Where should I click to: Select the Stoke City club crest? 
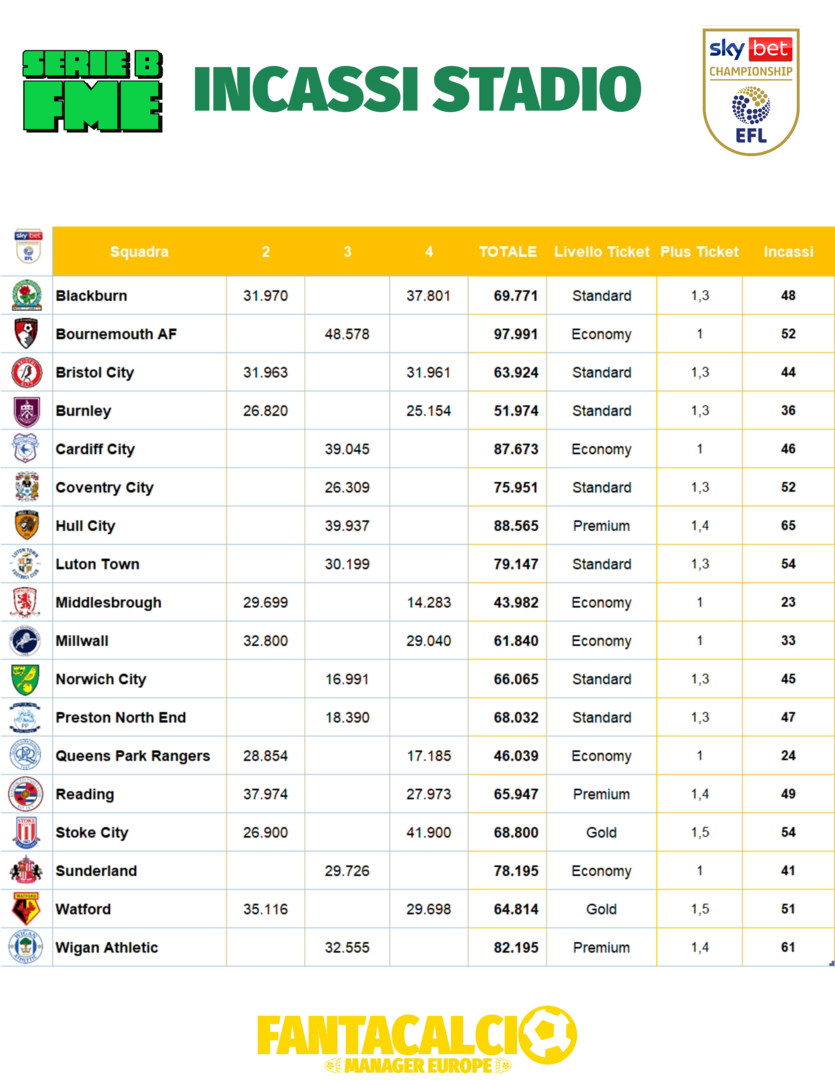pos(26,832)
